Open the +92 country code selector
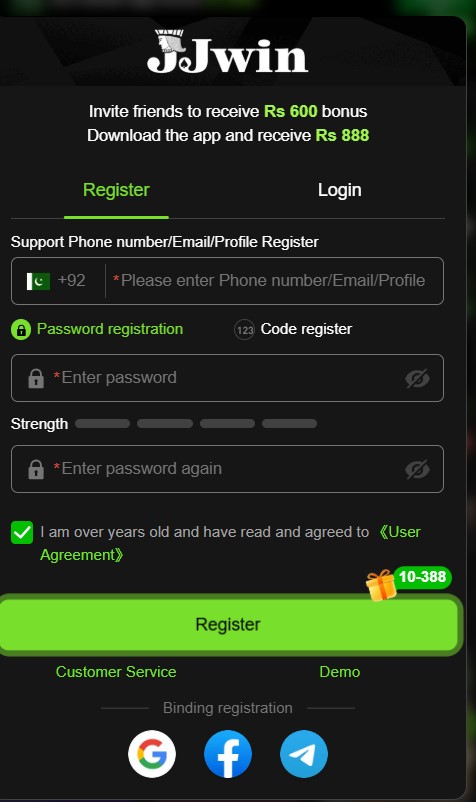 (x=72, y=280)
